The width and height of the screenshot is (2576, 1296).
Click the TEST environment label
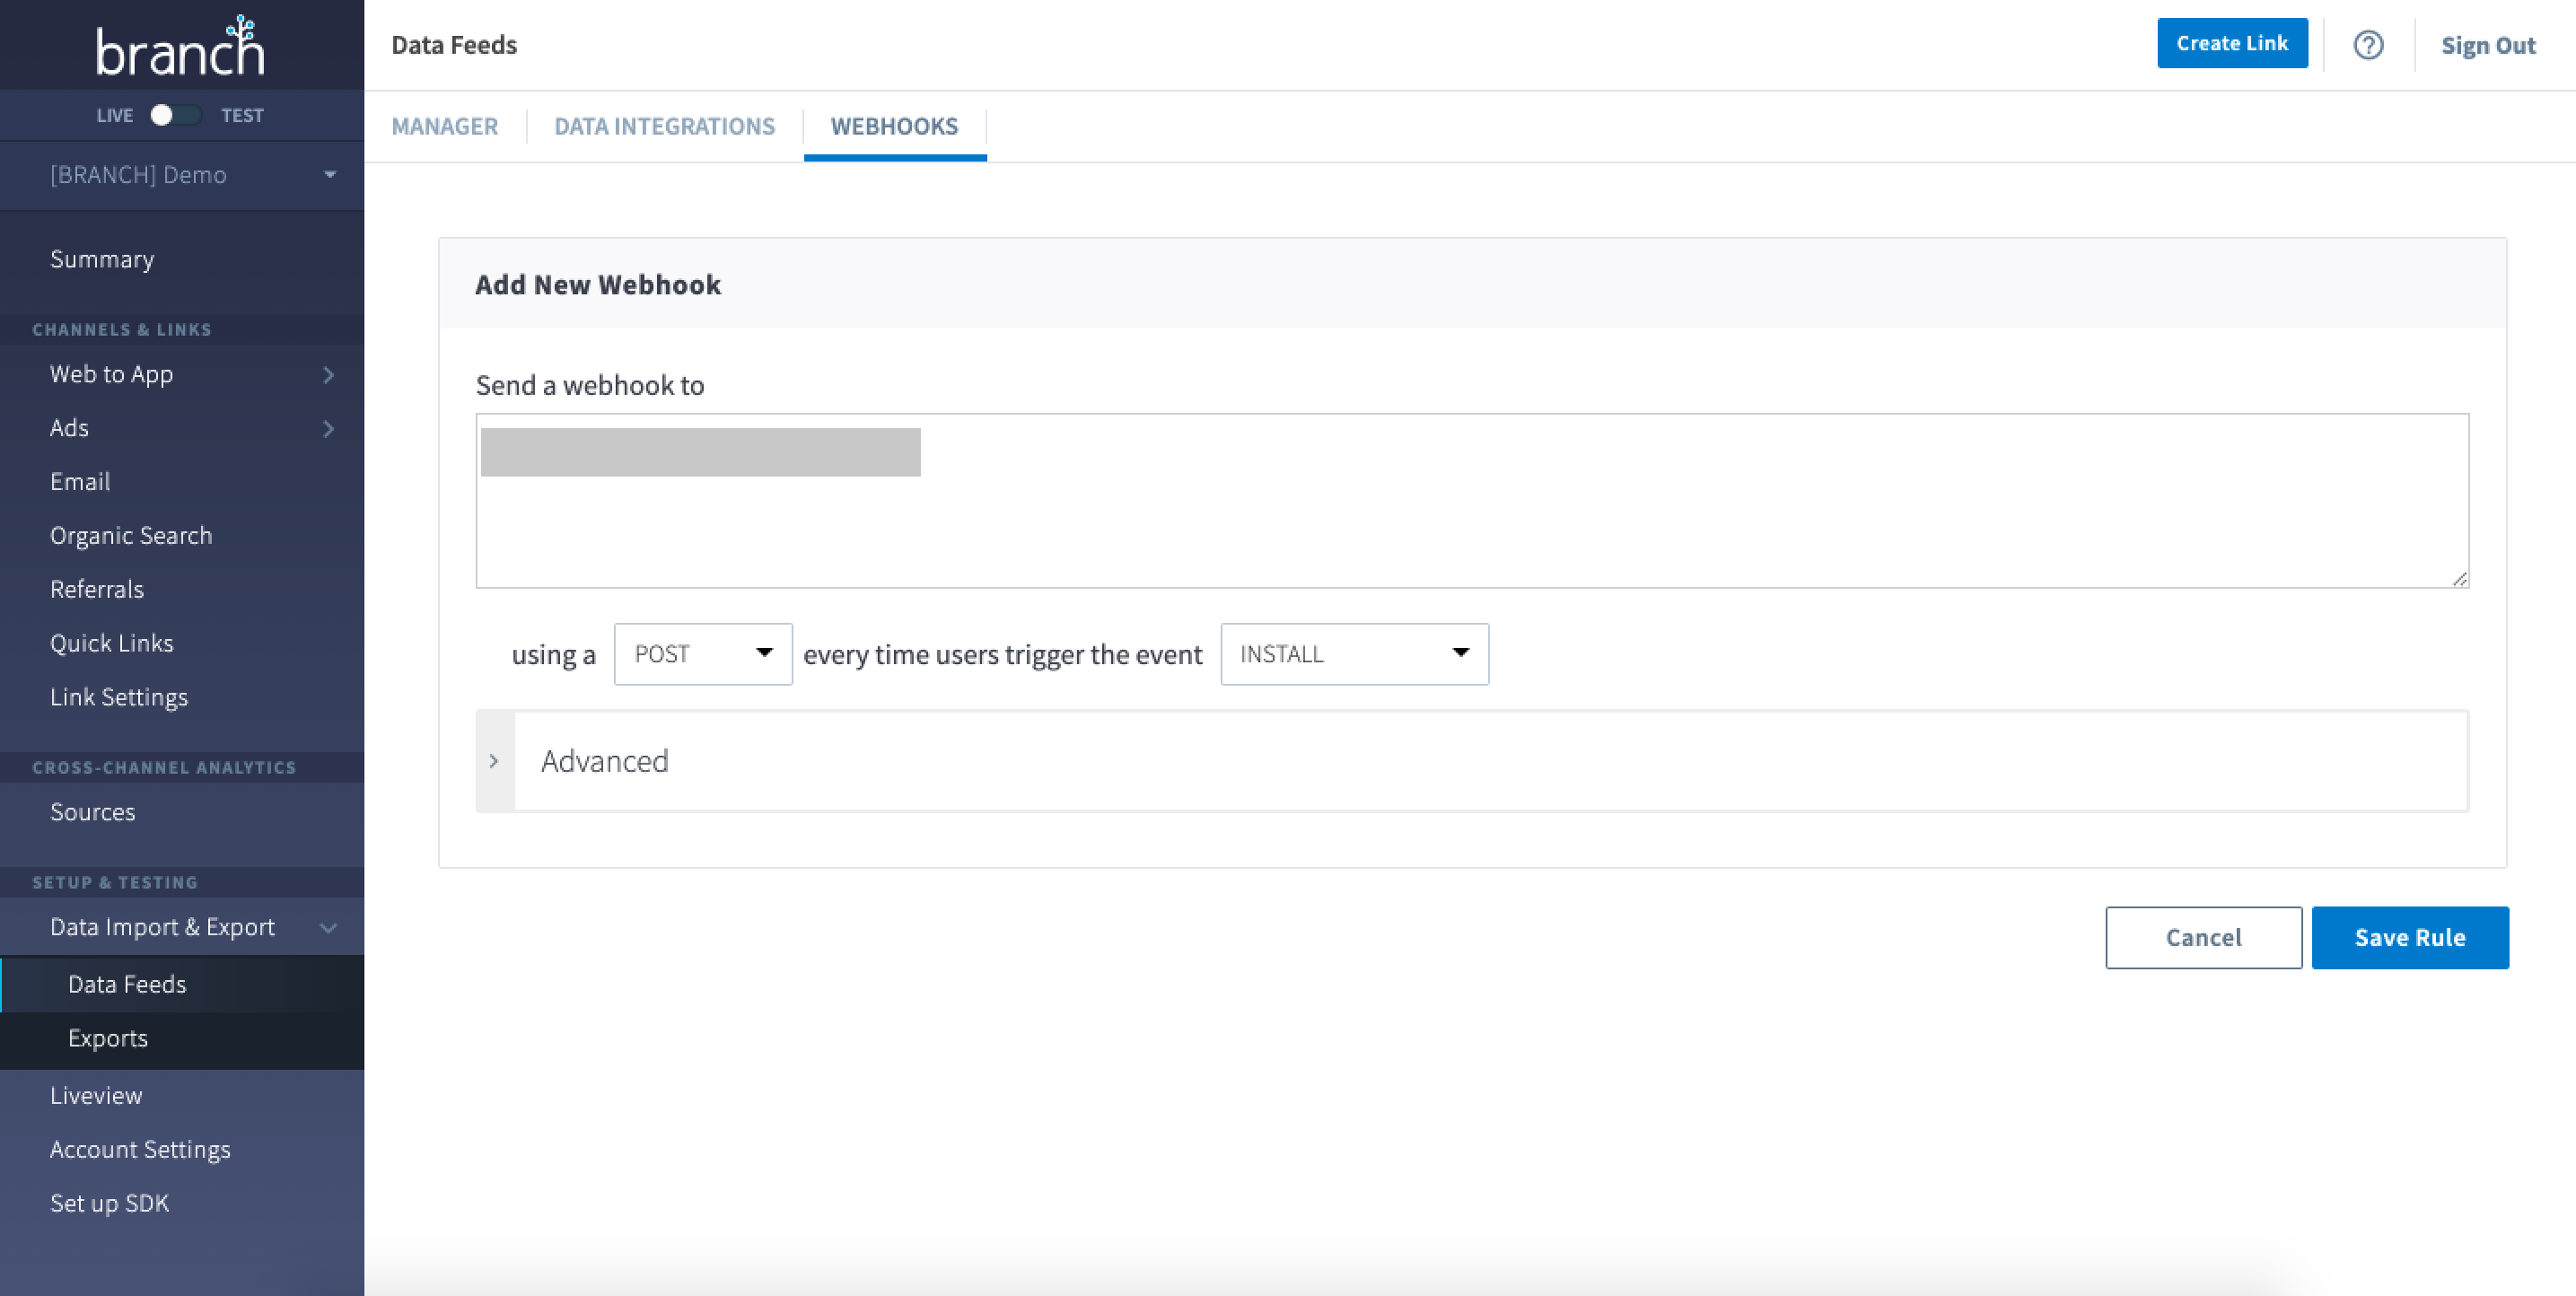[242, 115]
